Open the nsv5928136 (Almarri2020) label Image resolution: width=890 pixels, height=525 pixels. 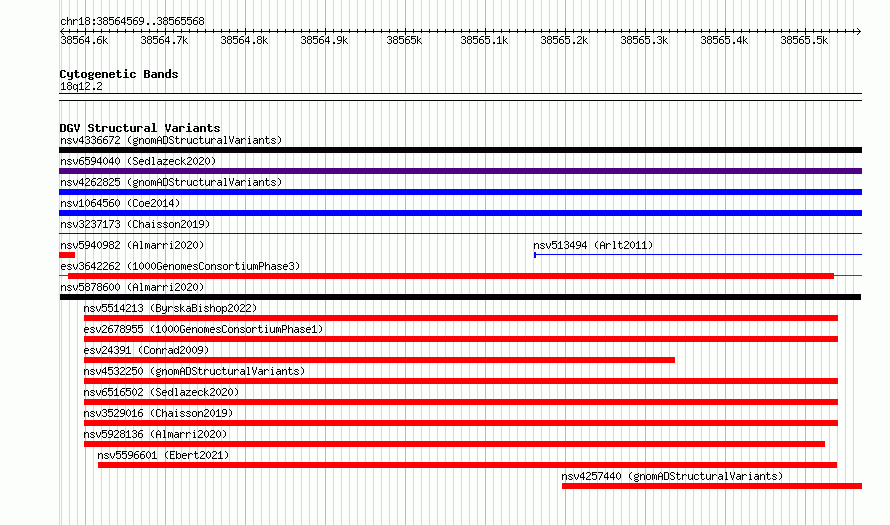click(156, 434)
